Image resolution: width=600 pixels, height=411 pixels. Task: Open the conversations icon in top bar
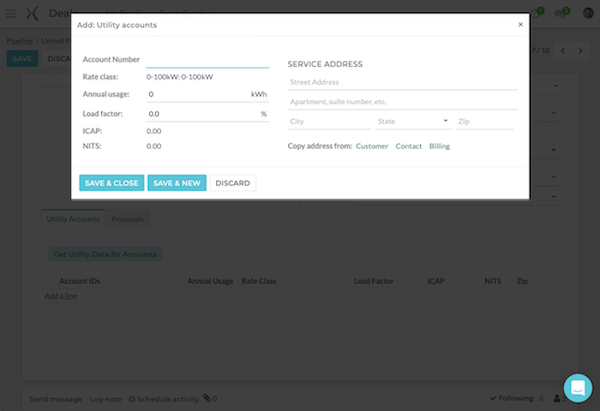pyautogui.click(x=560, y=14)
